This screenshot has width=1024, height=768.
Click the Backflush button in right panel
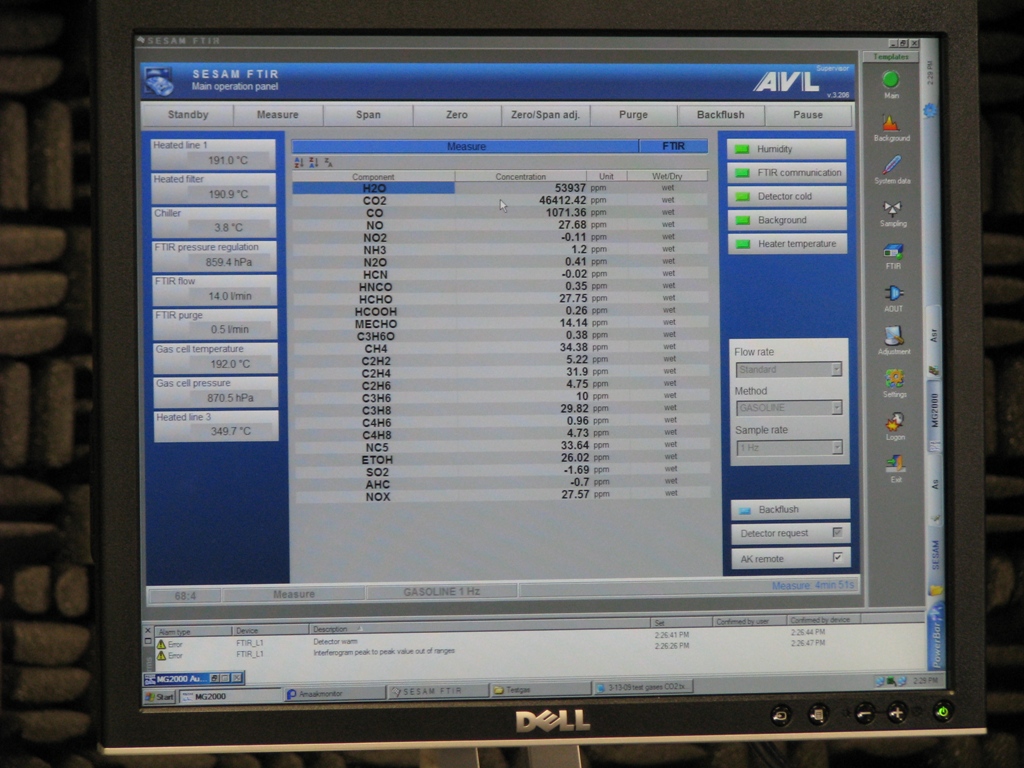[790, 509]
